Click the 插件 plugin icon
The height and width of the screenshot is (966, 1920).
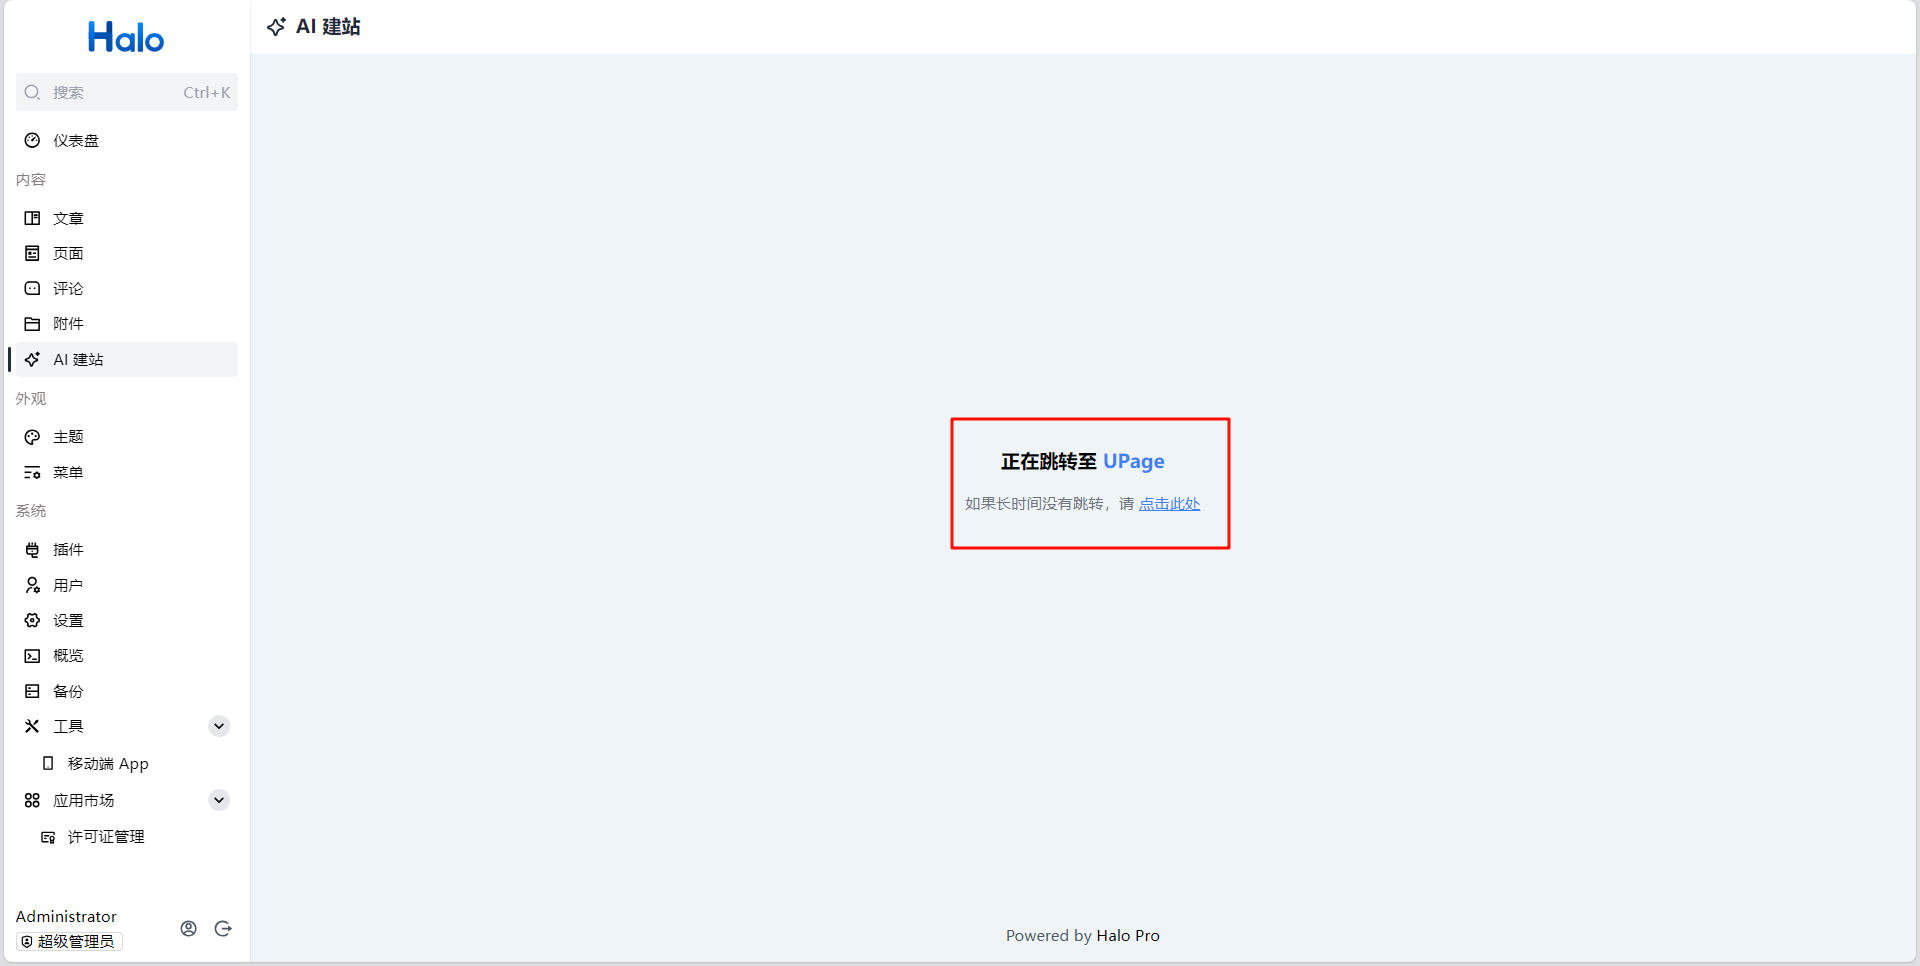coord(33,550)
